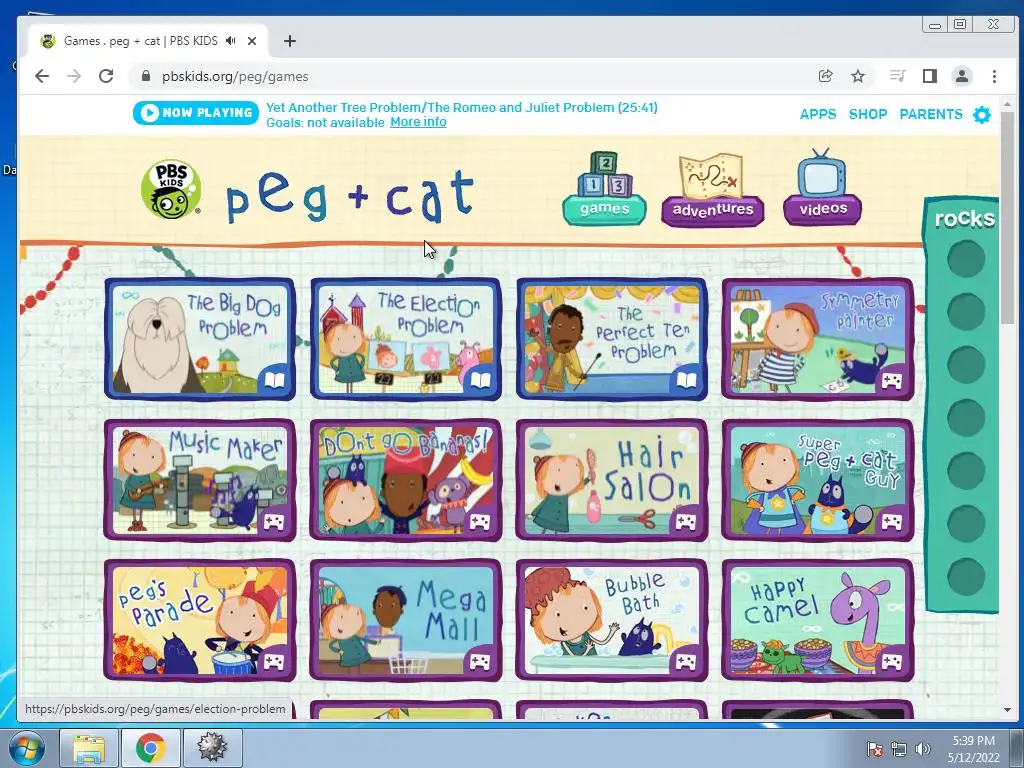
Task: Open the games section with number blocks
Action: (x=605, y=189)
